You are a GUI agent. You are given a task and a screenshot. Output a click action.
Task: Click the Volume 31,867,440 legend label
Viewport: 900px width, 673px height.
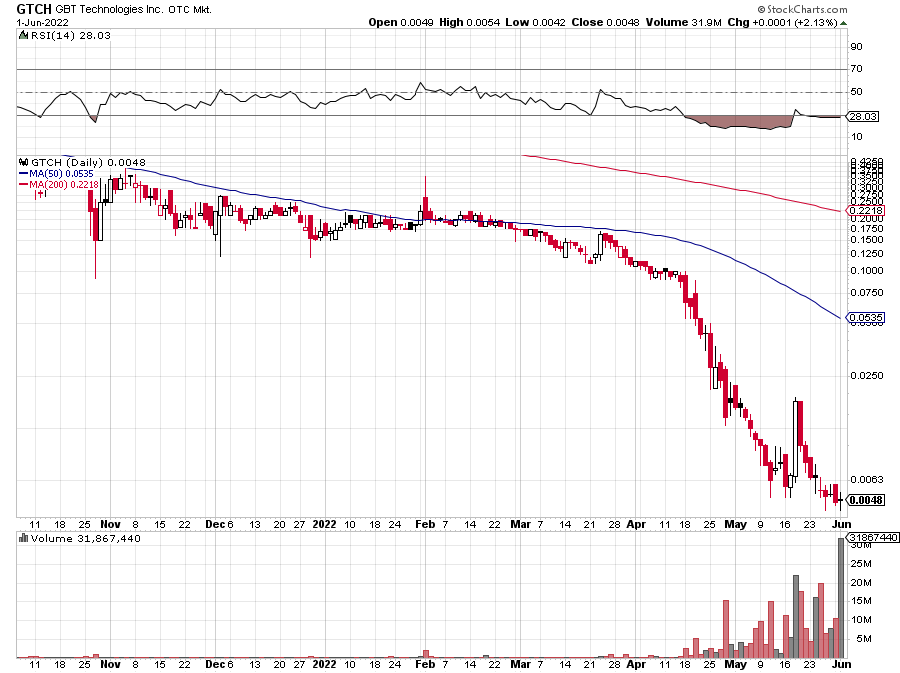tap(86, 538)
